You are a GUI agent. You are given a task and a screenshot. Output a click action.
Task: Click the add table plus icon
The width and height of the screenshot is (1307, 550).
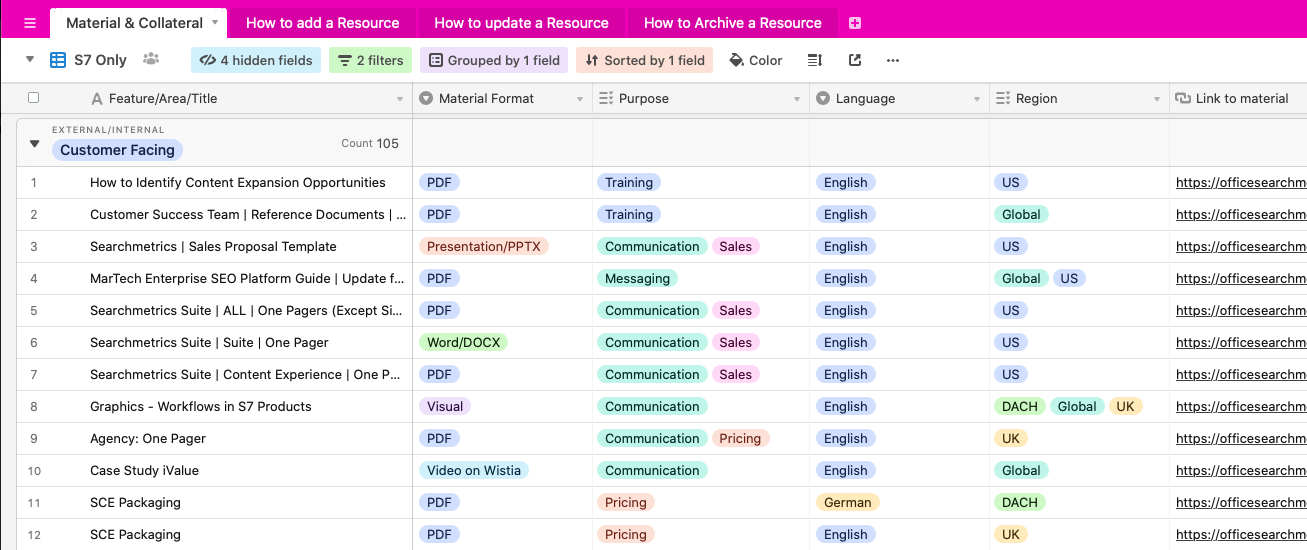coord(854,23)
